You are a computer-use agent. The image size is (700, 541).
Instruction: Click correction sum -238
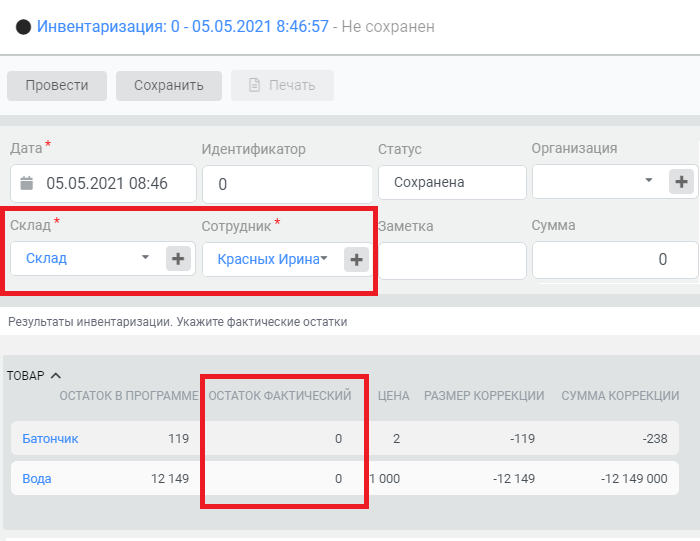coord(655,439)
